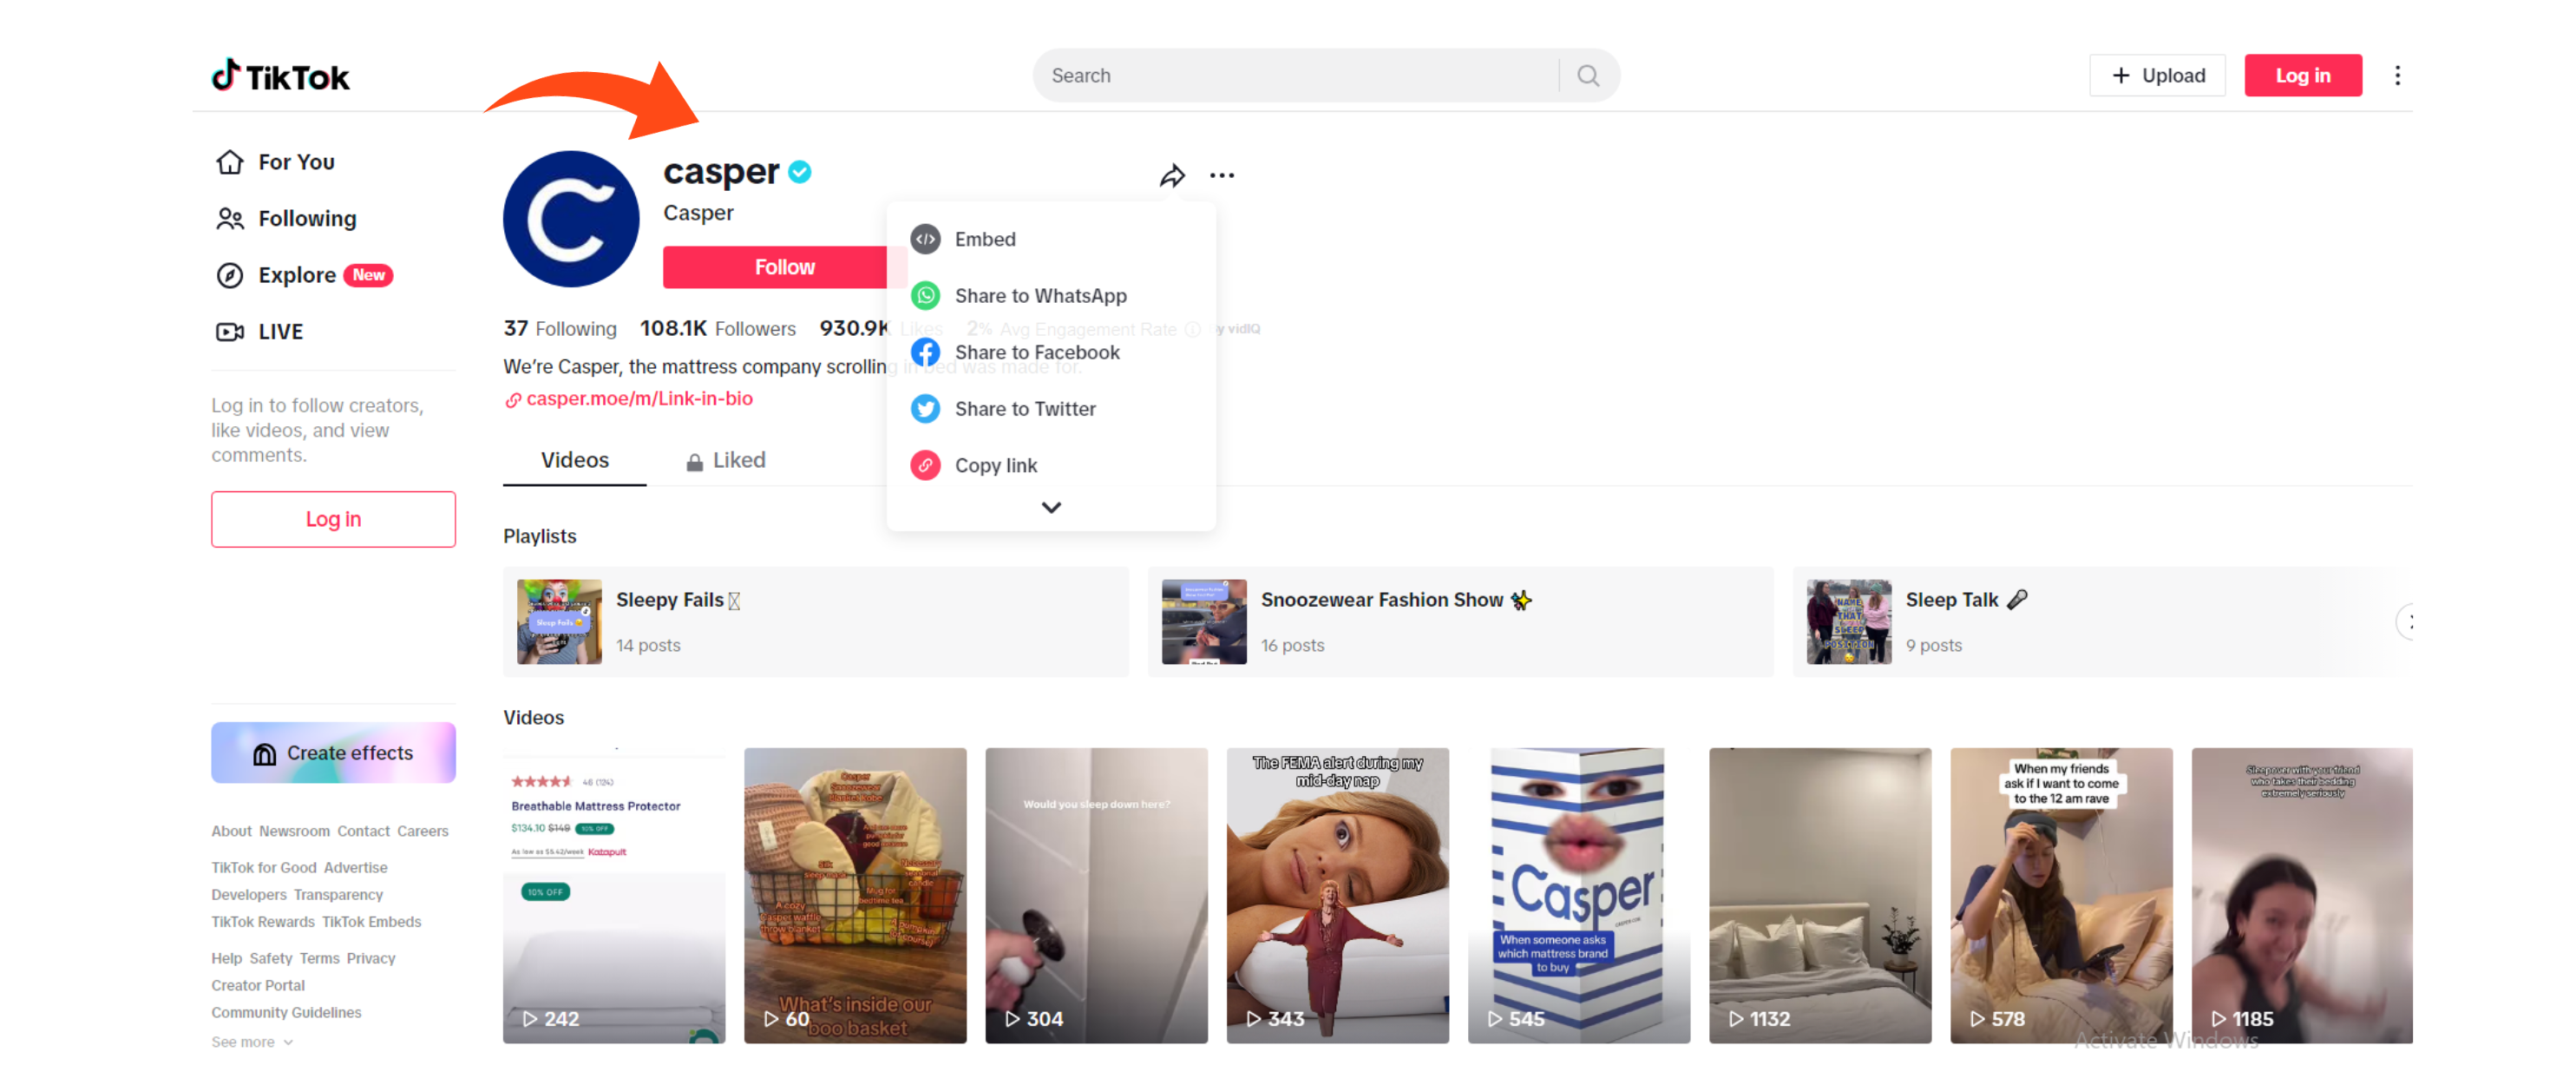
Task: Click the LIVE camera icon
Action: pyautogui.click(x=230, y=332)
